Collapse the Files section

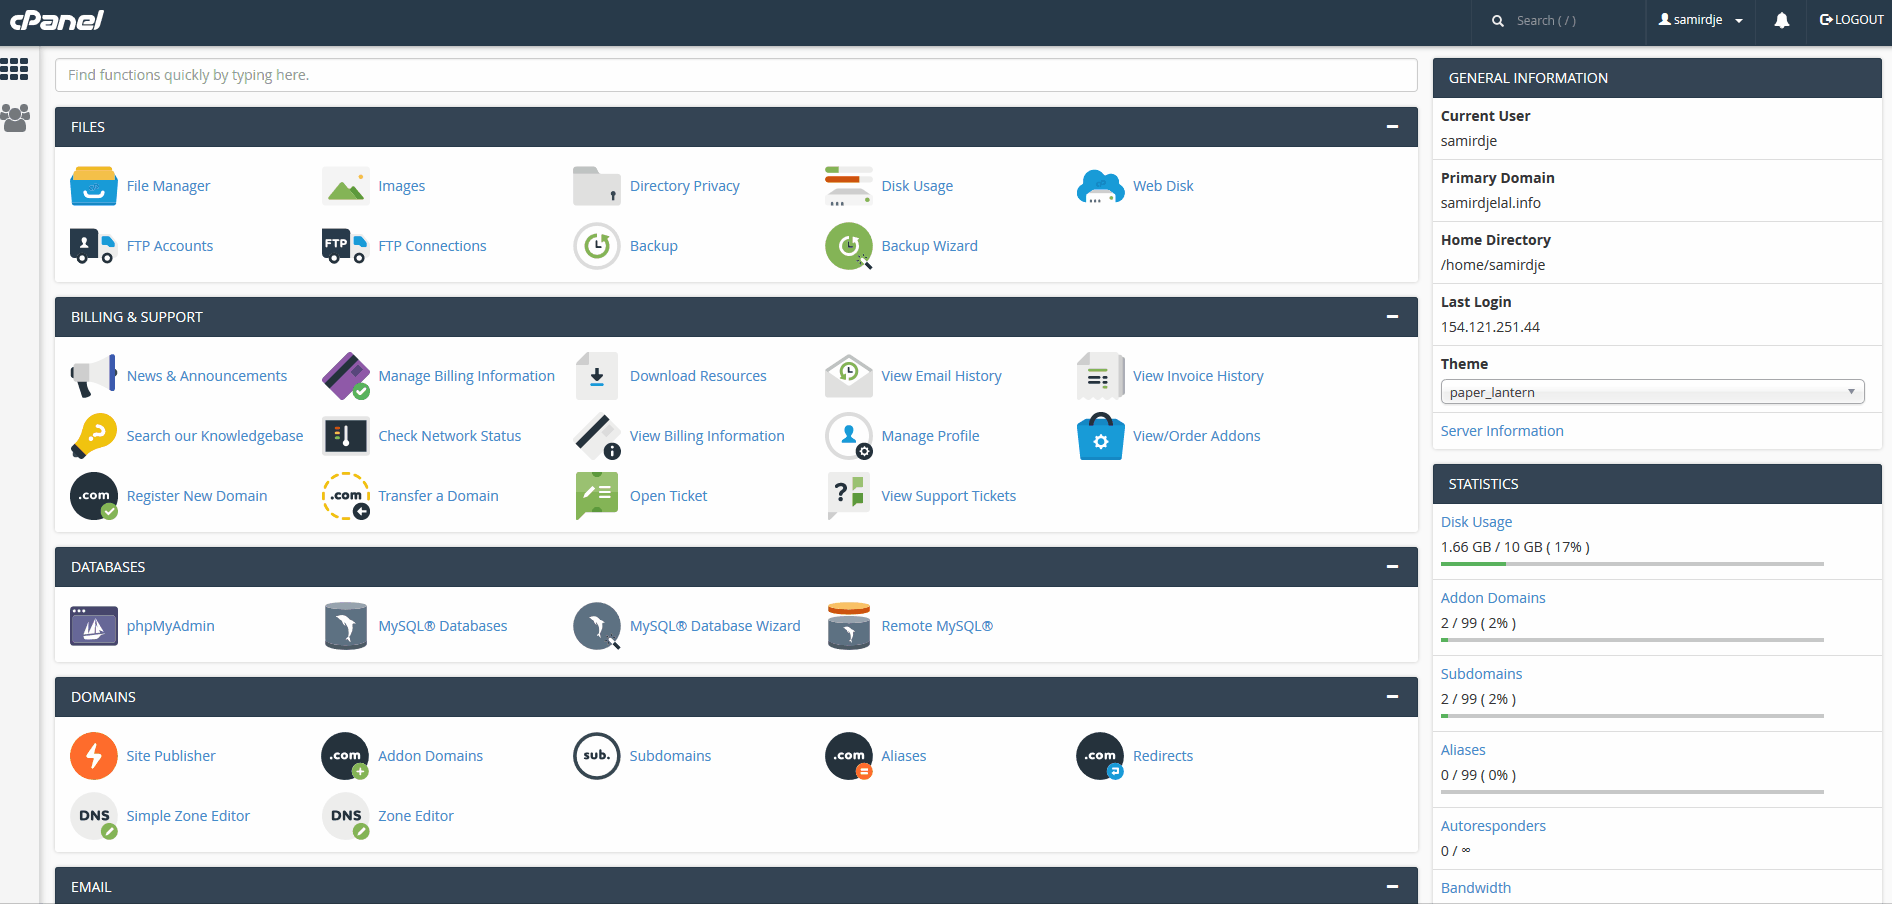pyautogui.click(x=1392, y=127)
